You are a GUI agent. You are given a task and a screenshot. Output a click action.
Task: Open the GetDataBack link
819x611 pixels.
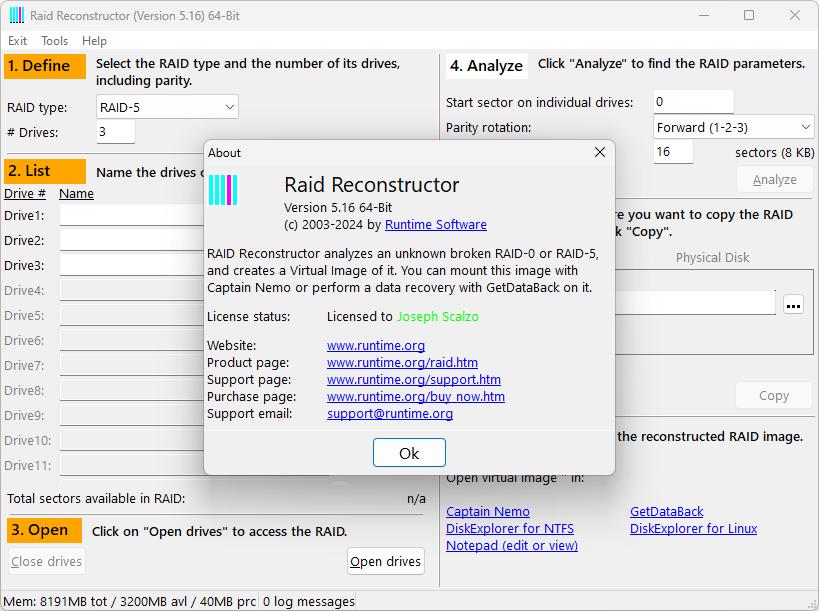click(666, 512)
